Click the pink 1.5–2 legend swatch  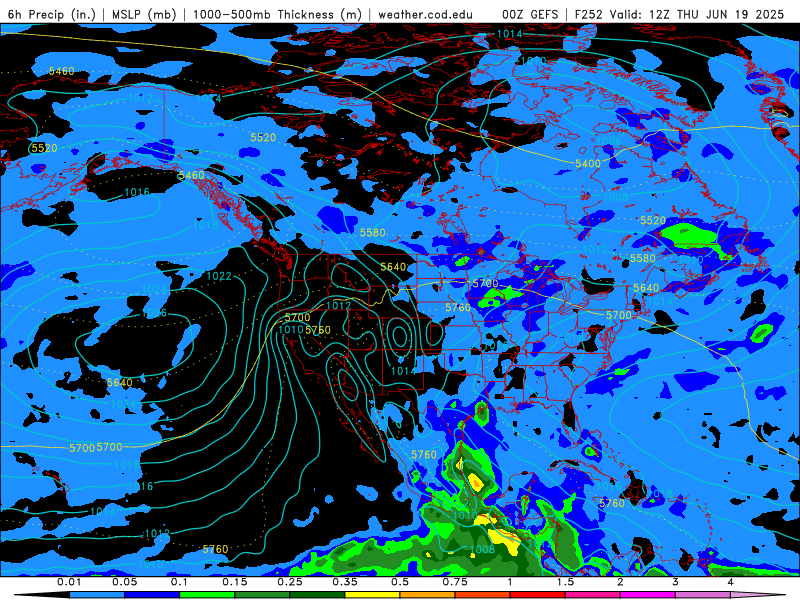593,595
